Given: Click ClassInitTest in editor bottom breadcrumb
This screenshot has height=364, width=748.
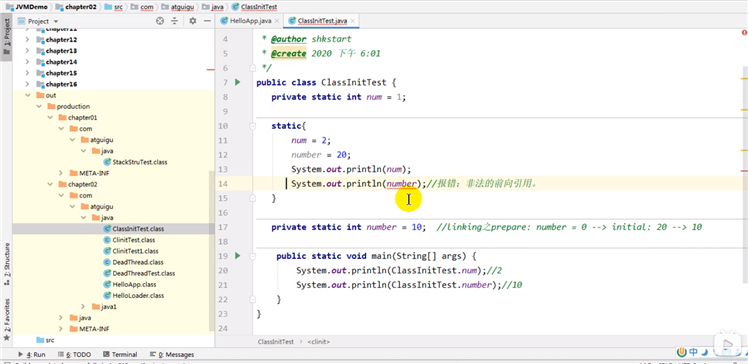Looking at the screenshot, I should click(x=276, y=342).
